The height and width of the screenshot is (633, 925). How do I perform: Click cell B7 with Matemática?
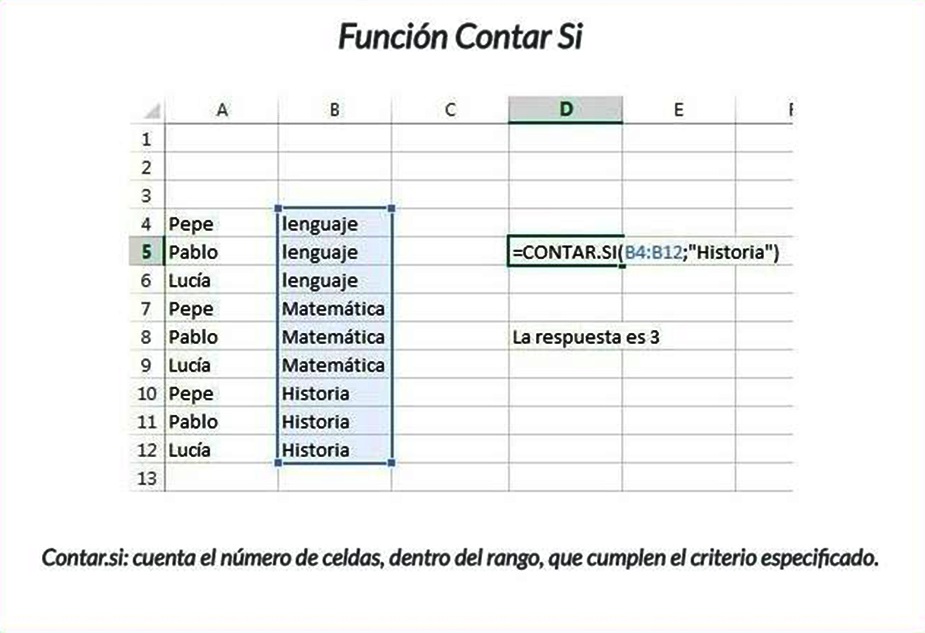(333, 309)
